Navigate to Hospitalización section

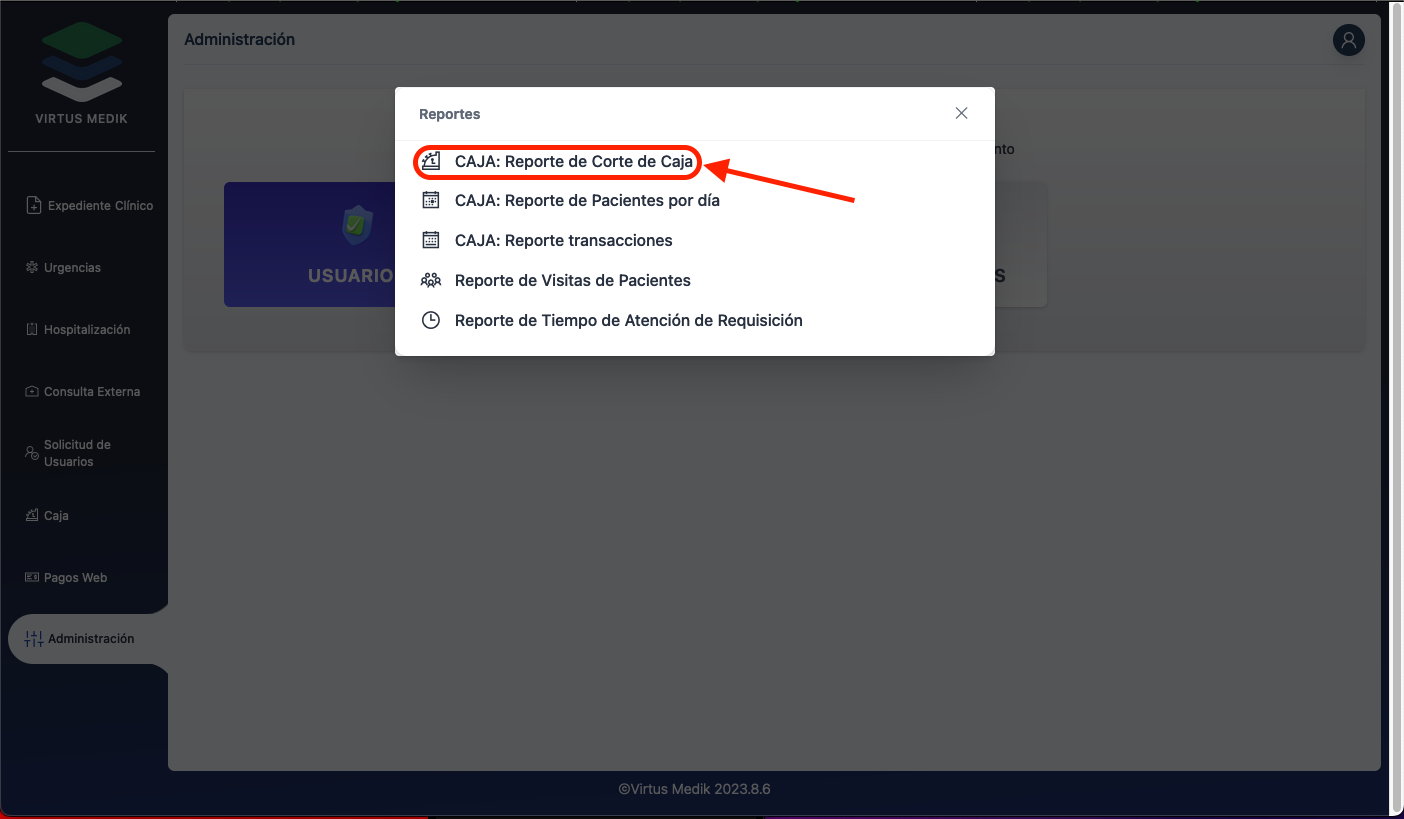[x=86, y=330]
